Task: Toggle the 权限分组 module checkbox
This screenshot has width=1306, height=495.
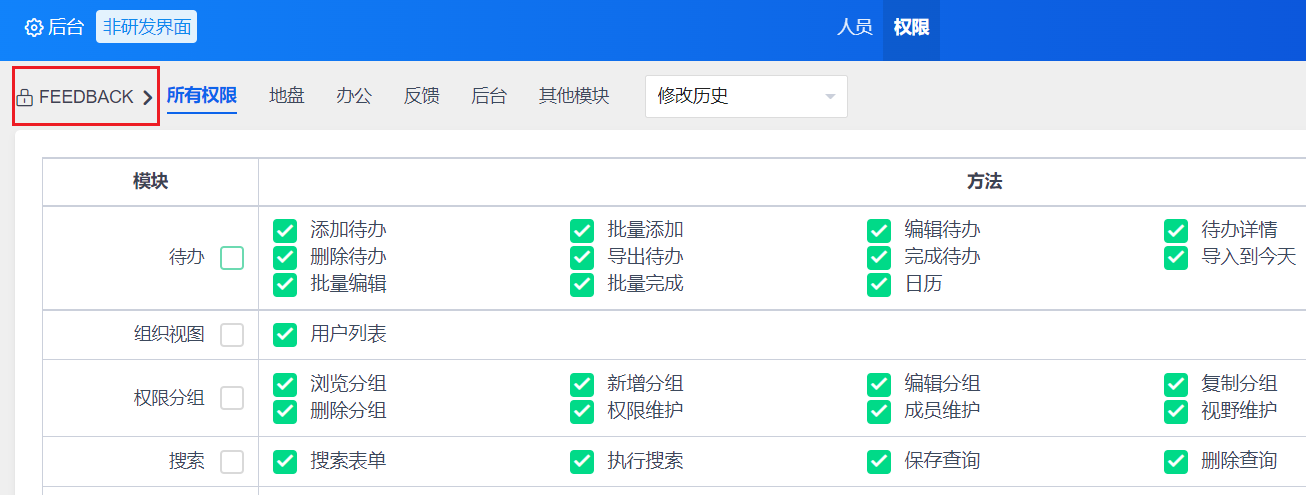Action: coord(232,398)
